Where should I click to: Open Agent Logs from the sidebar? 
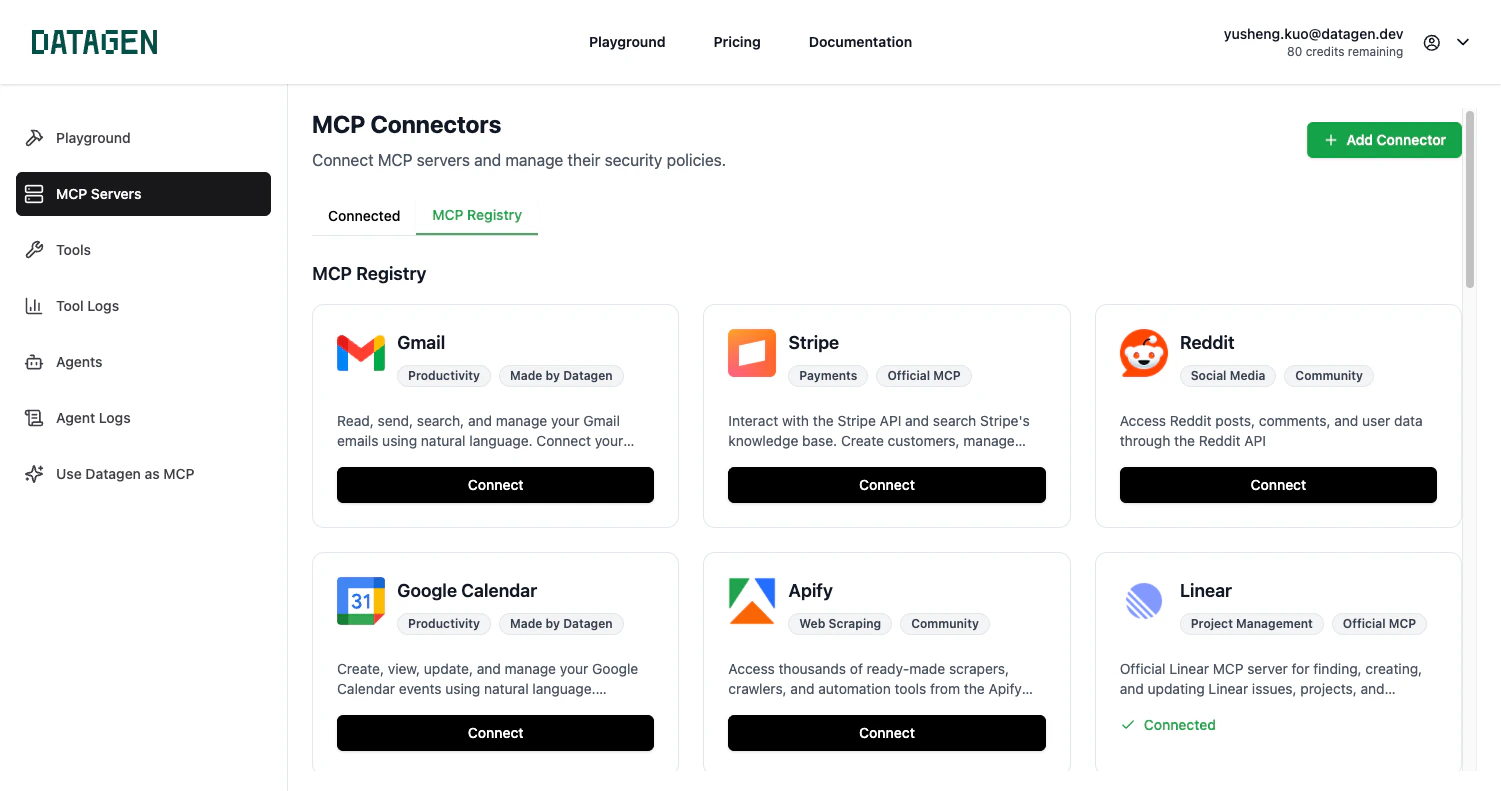34,417
